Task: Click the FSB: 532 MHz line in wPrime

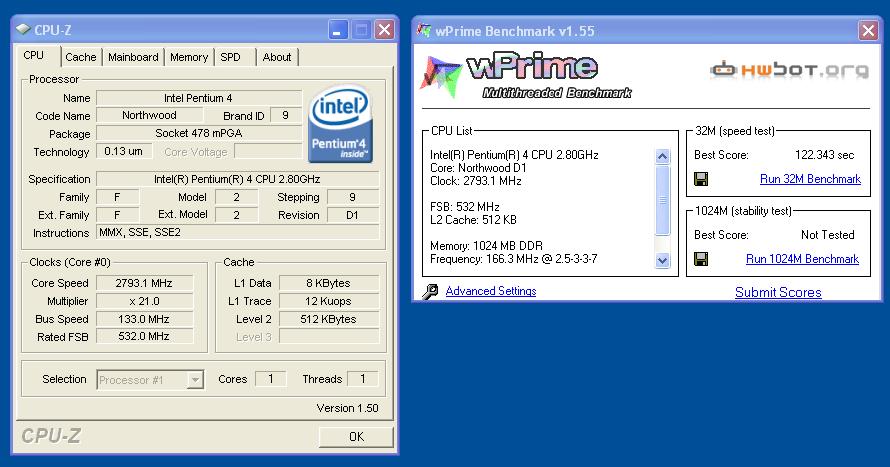Action: 465,207
